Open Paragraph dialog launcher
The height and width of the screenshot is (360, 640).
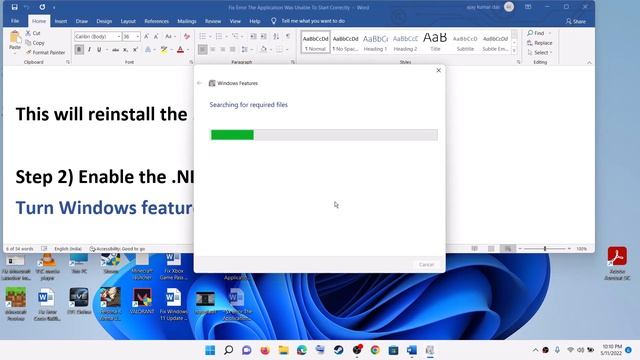293,62
